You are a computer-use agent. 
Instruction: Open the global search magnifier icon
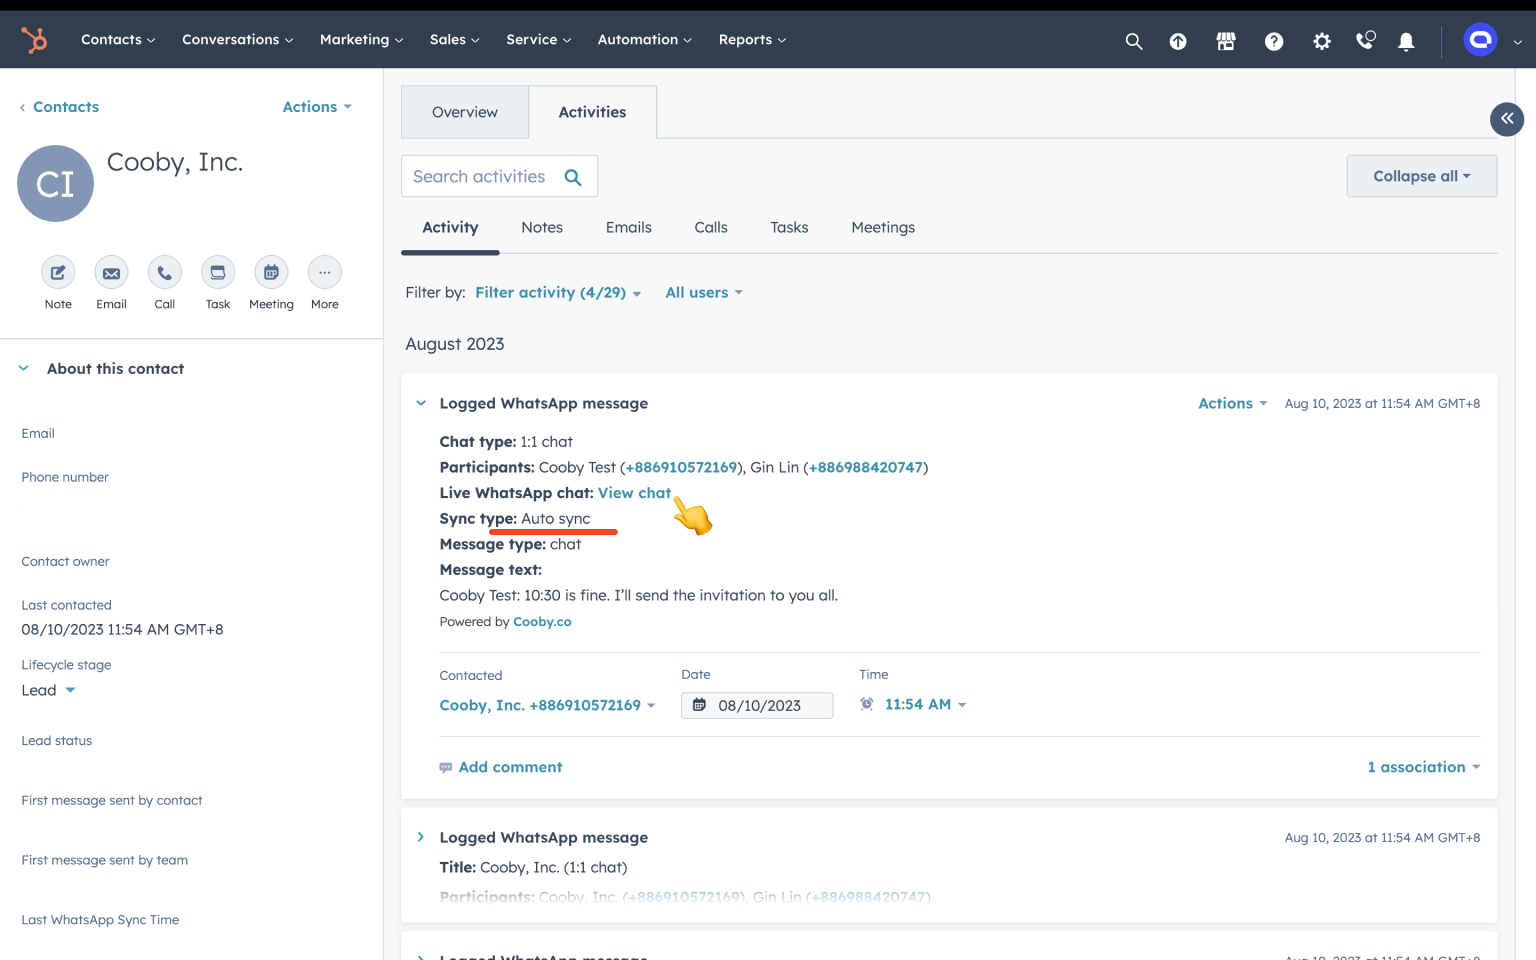pos(1133,41)
